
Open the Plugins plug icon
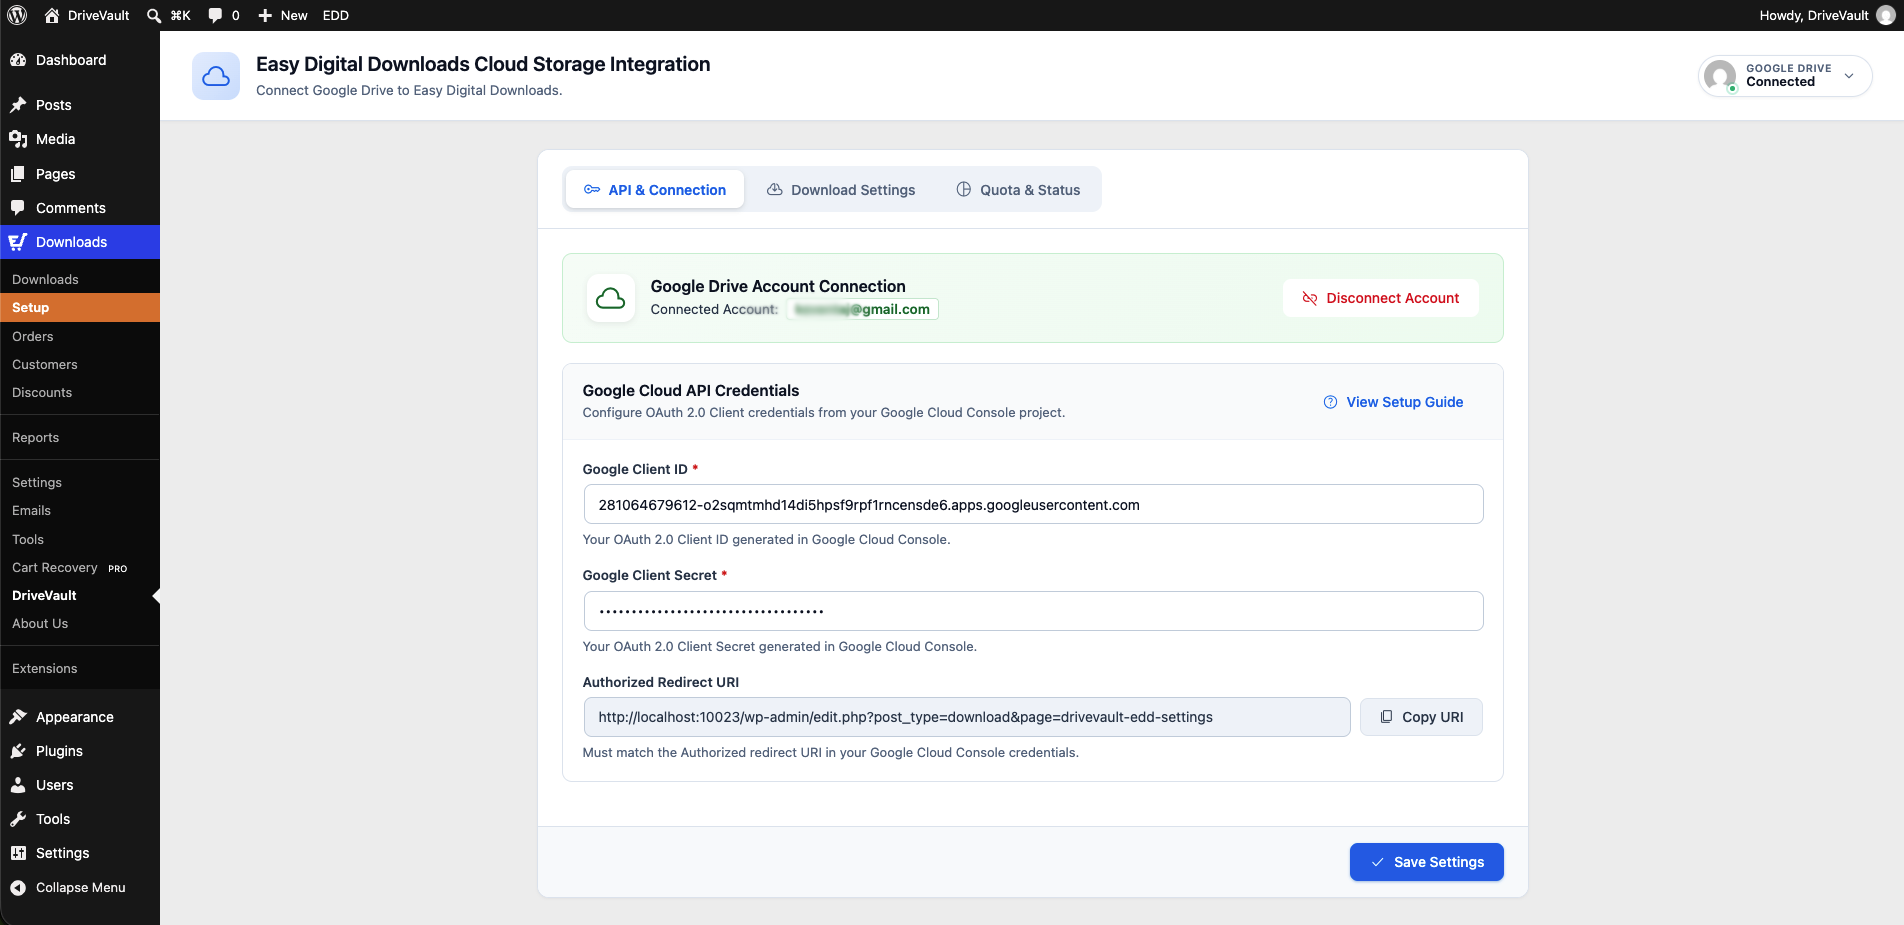(x=18, y=751)
